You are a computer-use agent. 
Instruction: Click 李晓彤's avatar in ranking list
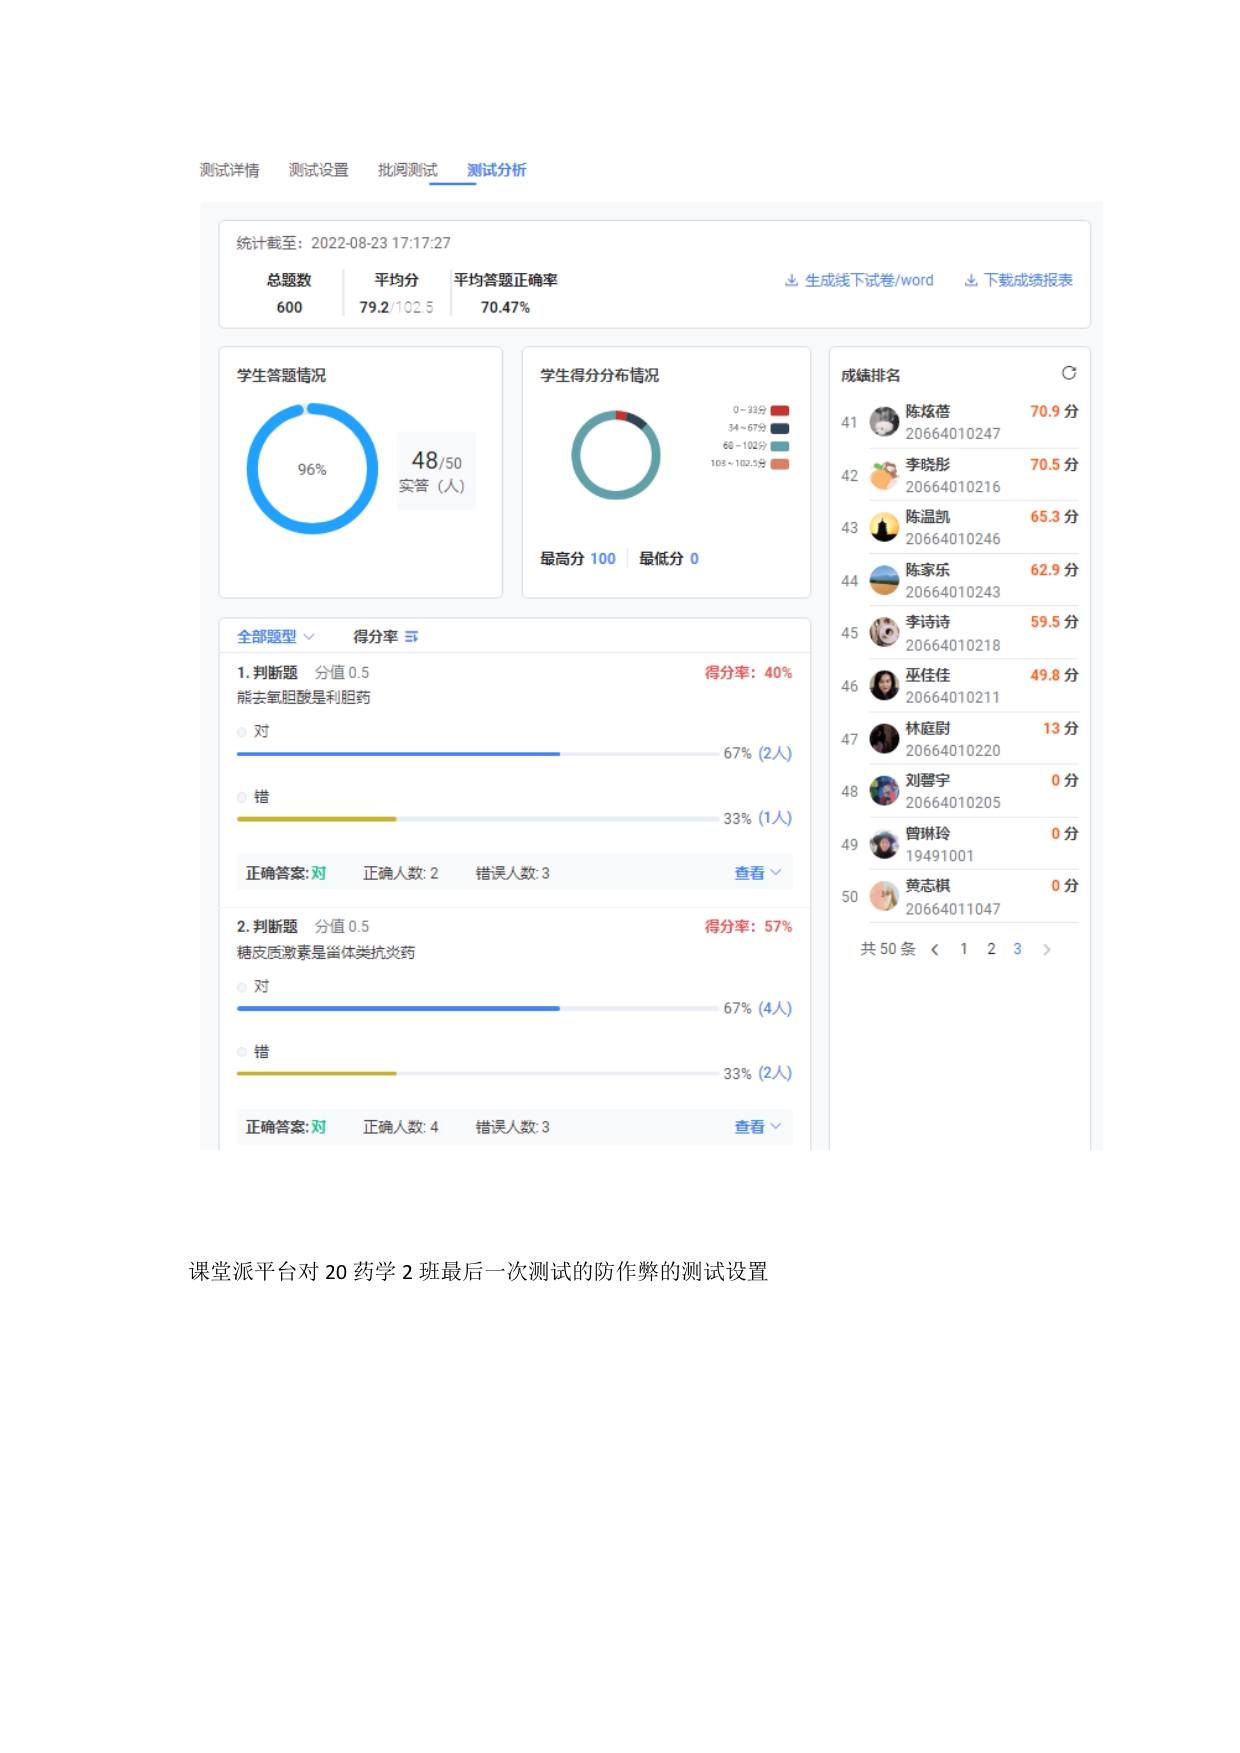[x=884, y=475]
